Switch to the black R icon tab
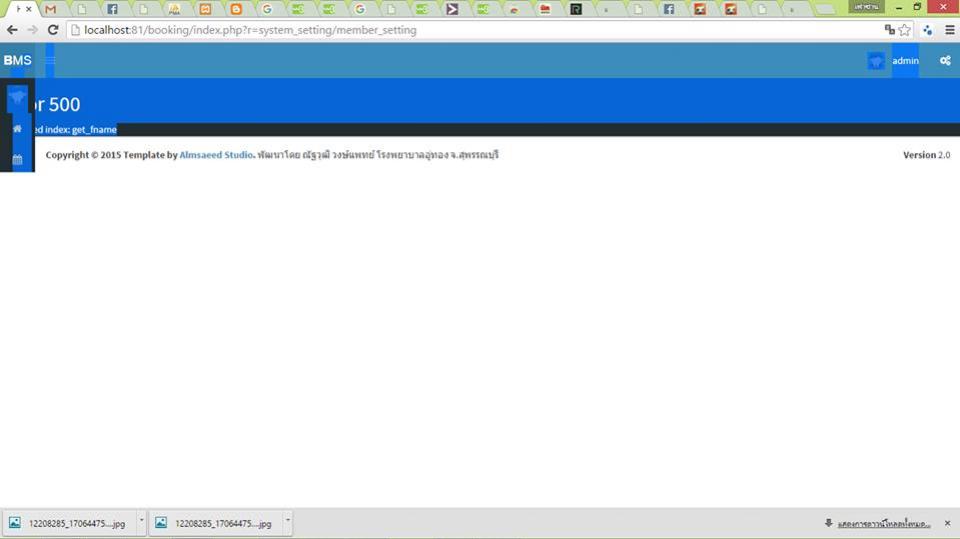960x539 pixels. point(576,9)
